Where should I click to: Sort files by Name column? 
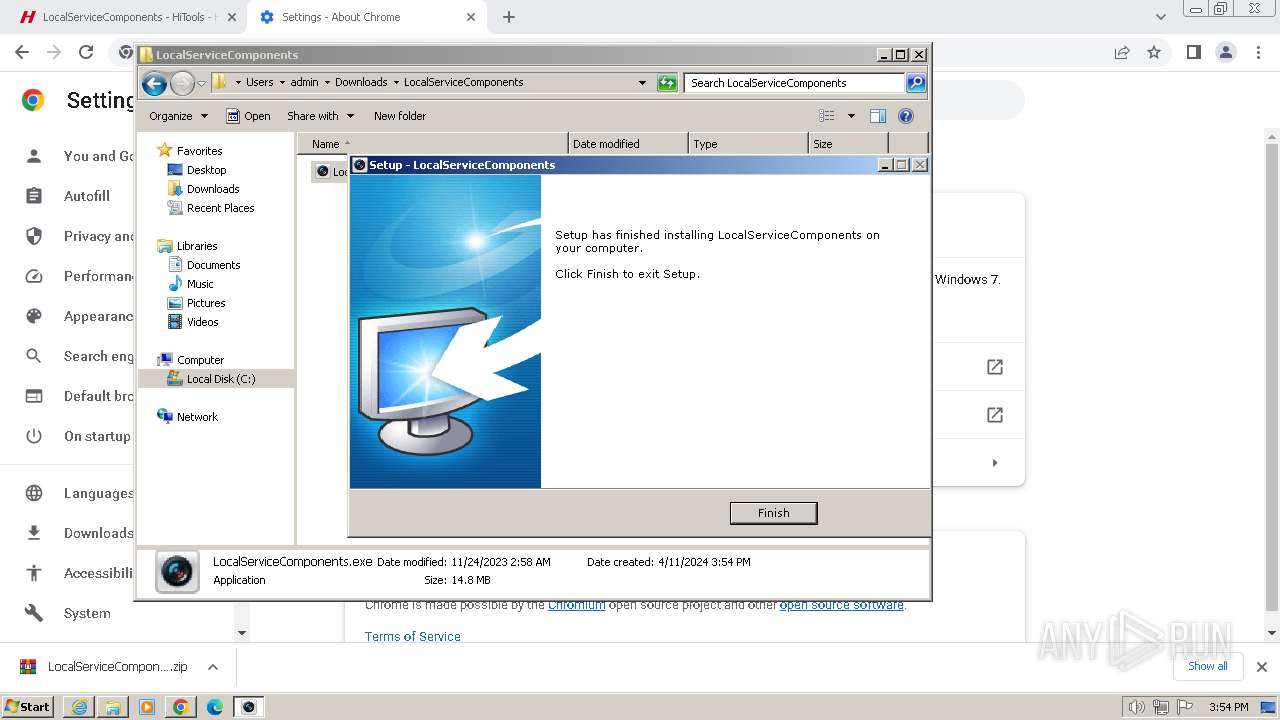[432, 144]
